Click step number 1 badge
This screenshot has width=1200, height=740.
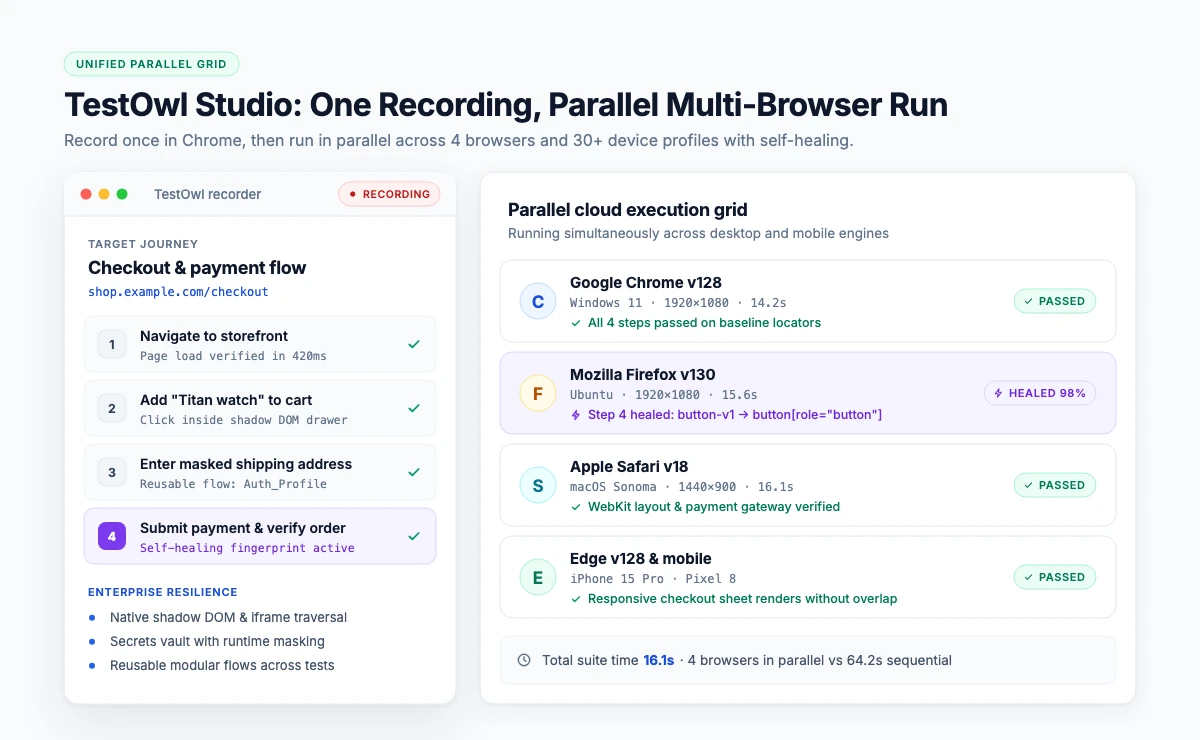(112, 344)
